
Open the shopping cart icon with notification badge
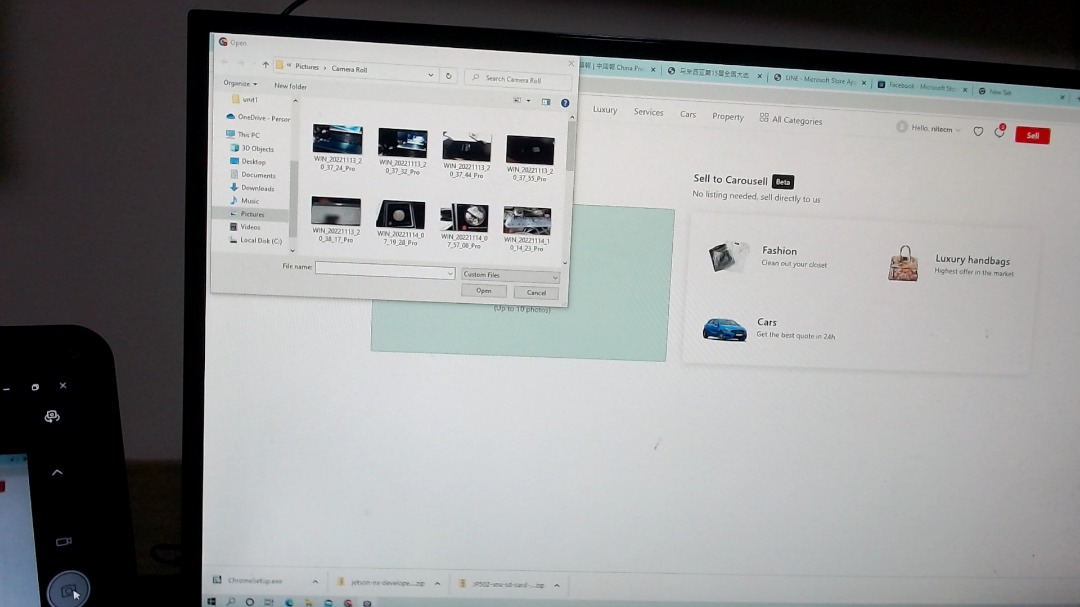click(999, 132)
